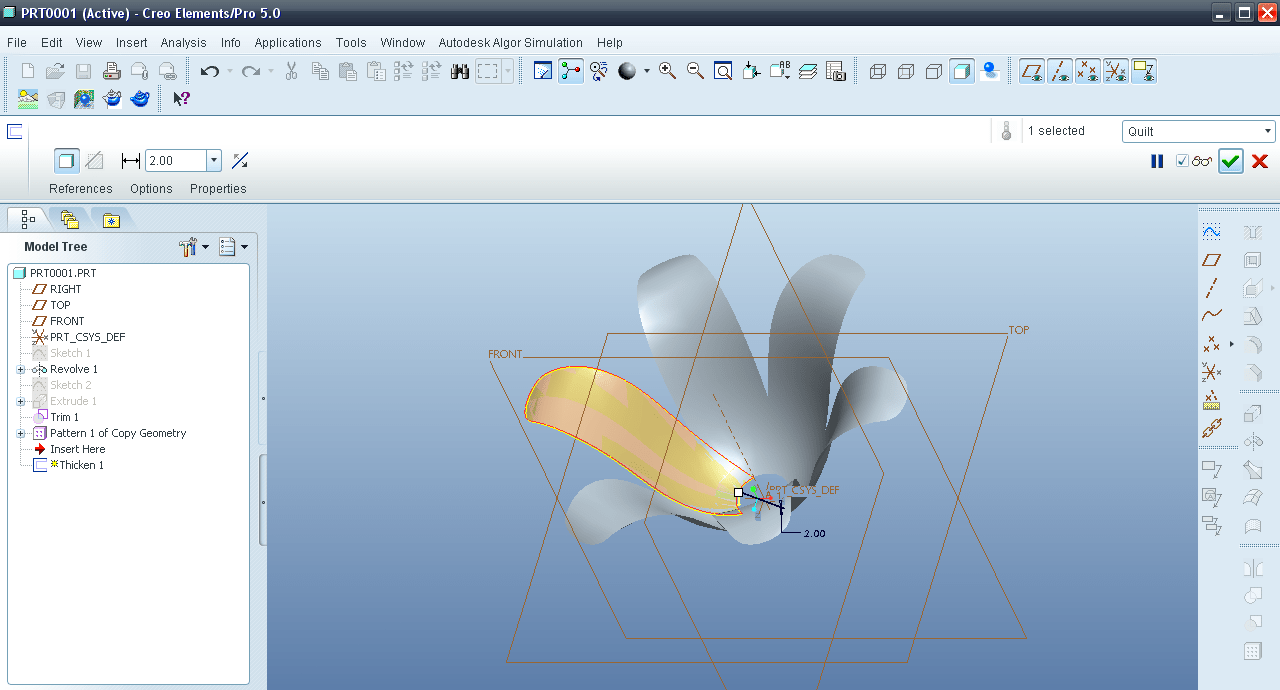Open the Find binoculars tool

pyautogui.click(x=460, y=71)
